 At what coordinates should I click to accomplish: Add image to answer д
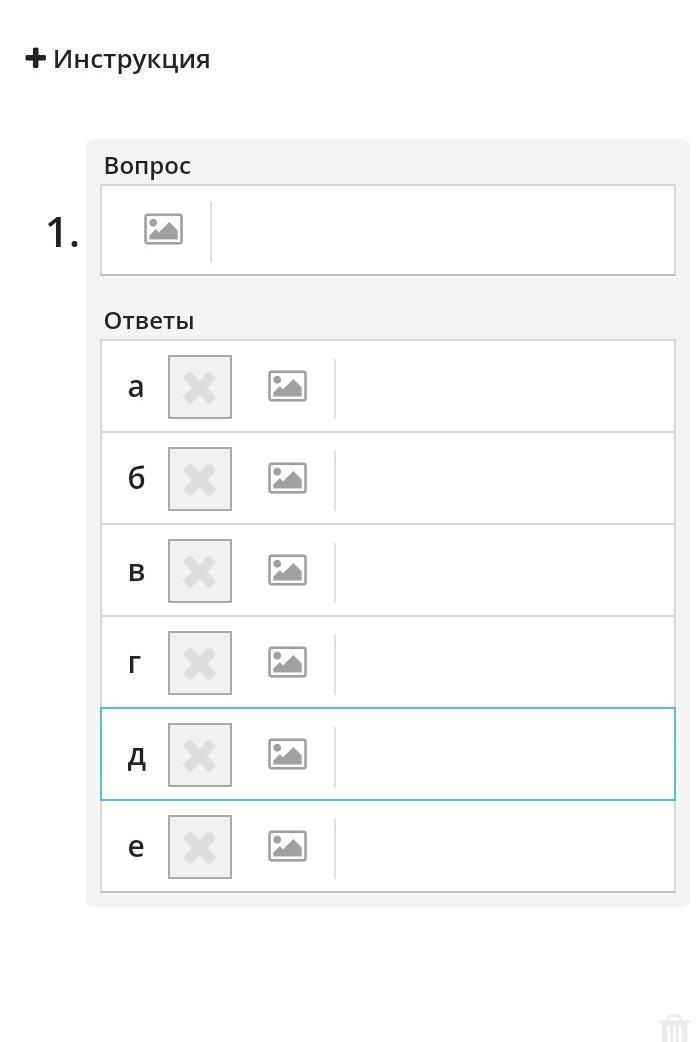click(287, 754)
